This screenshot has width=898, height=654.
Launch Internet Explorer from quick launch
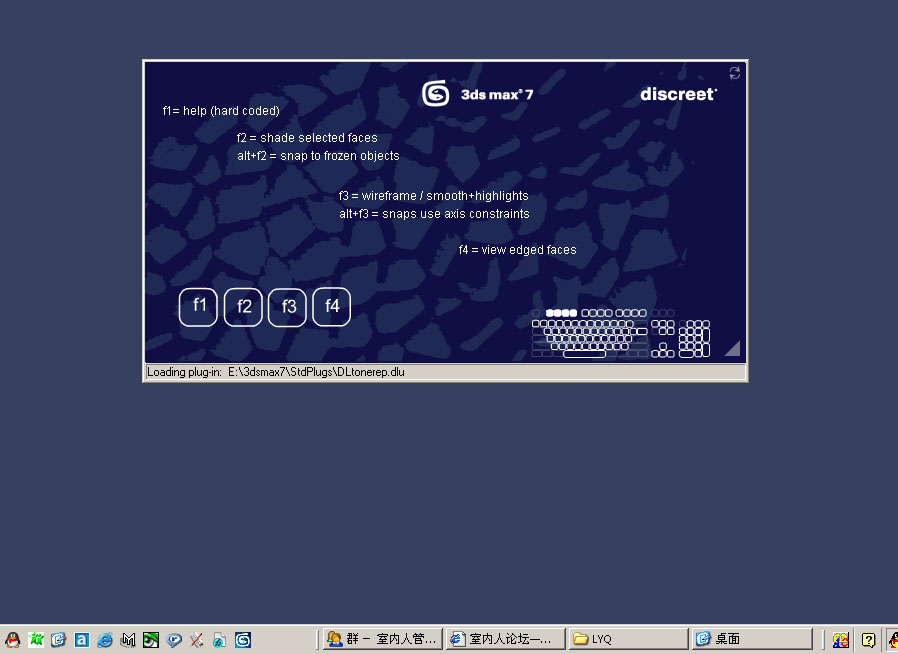click(105, 639)
